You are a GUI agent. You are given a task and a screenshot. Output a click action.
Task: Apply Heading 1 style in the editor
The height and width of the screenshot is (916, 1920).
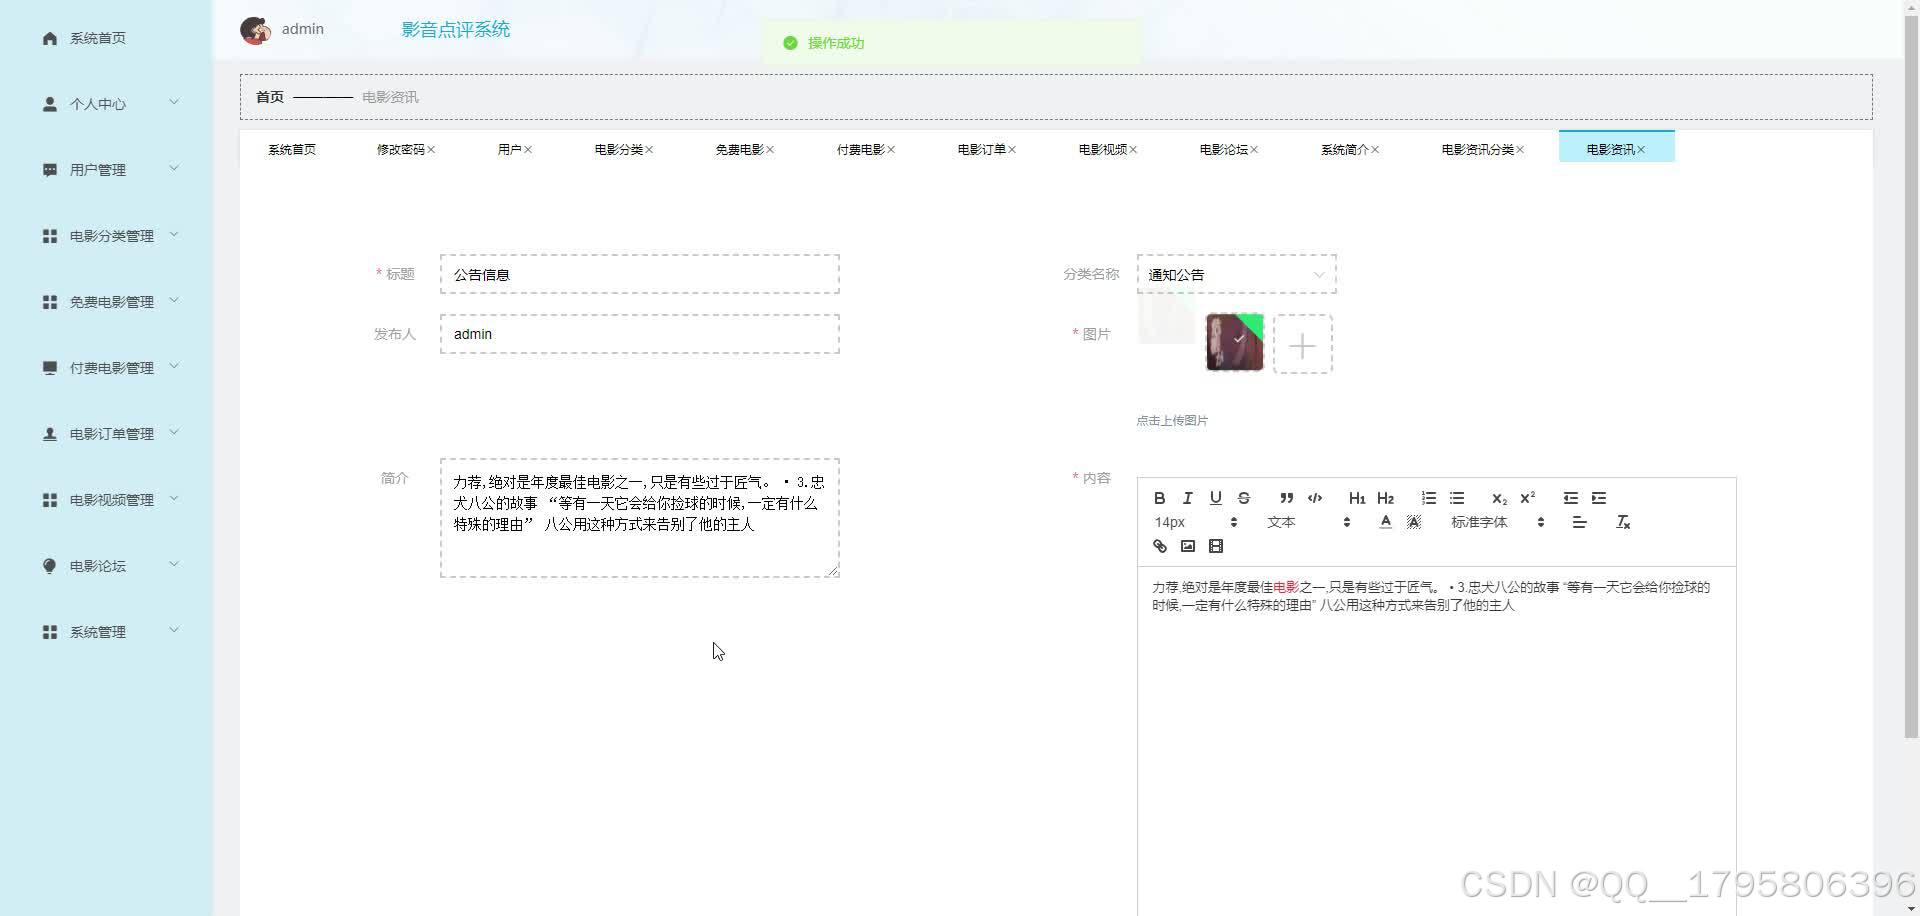[1356, 498]
